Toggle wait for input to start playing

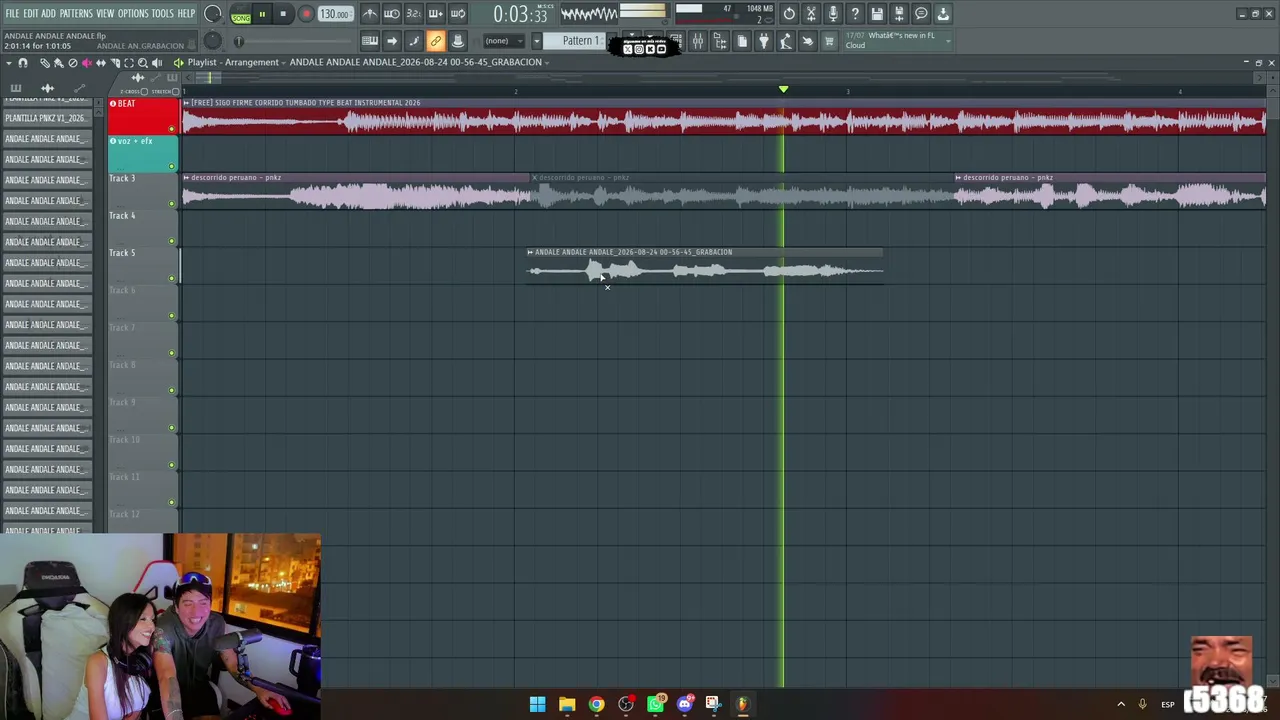pos(392,14)
